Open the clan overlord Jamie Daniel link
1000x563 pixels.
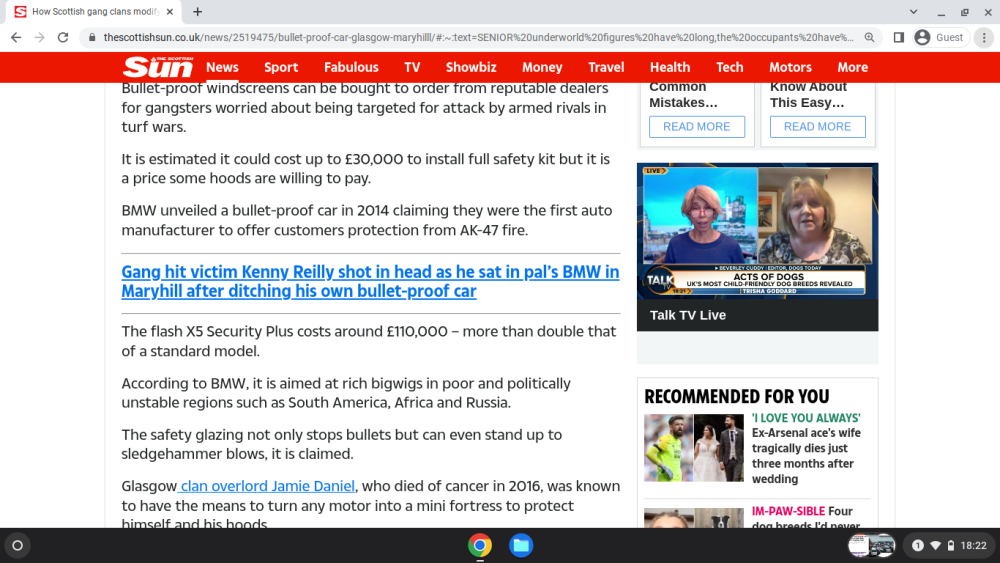(266, 486)
